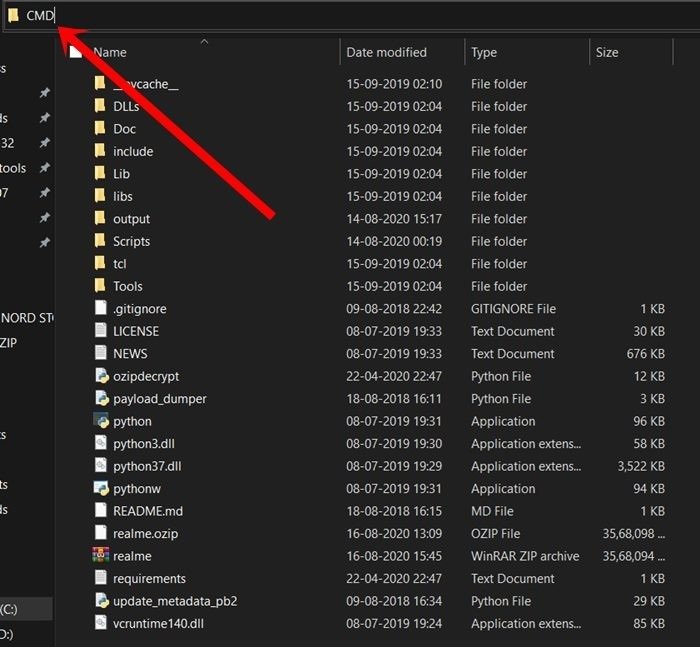
Task: Select the file name README.md
Action: (148, 511)
